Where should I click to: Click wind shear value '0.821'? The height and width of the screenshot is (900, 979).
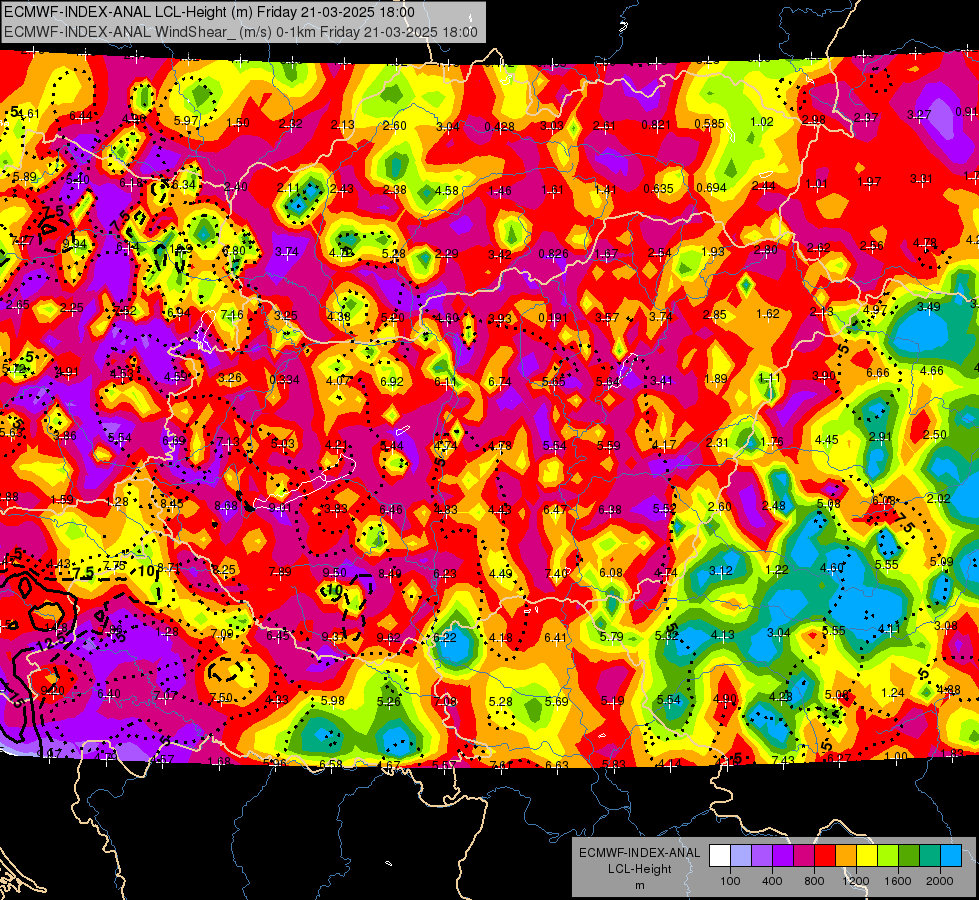(x=656, y=125)
